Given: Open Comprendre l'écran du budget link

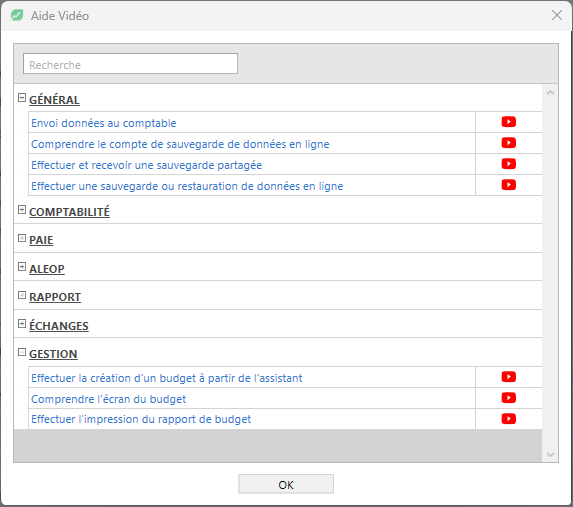Looking at the screenshot, I should point(109,399).
